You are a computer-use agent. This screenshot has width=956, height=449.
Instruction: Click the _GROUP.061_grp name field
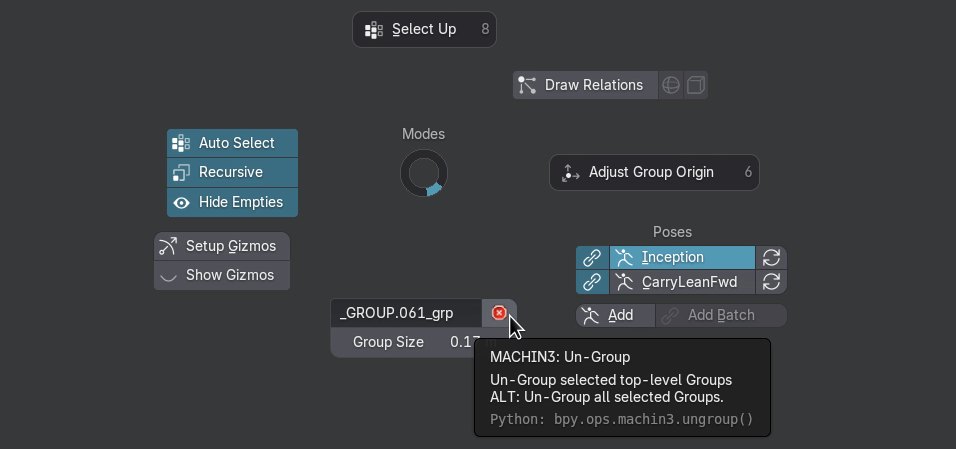(406, 313)
